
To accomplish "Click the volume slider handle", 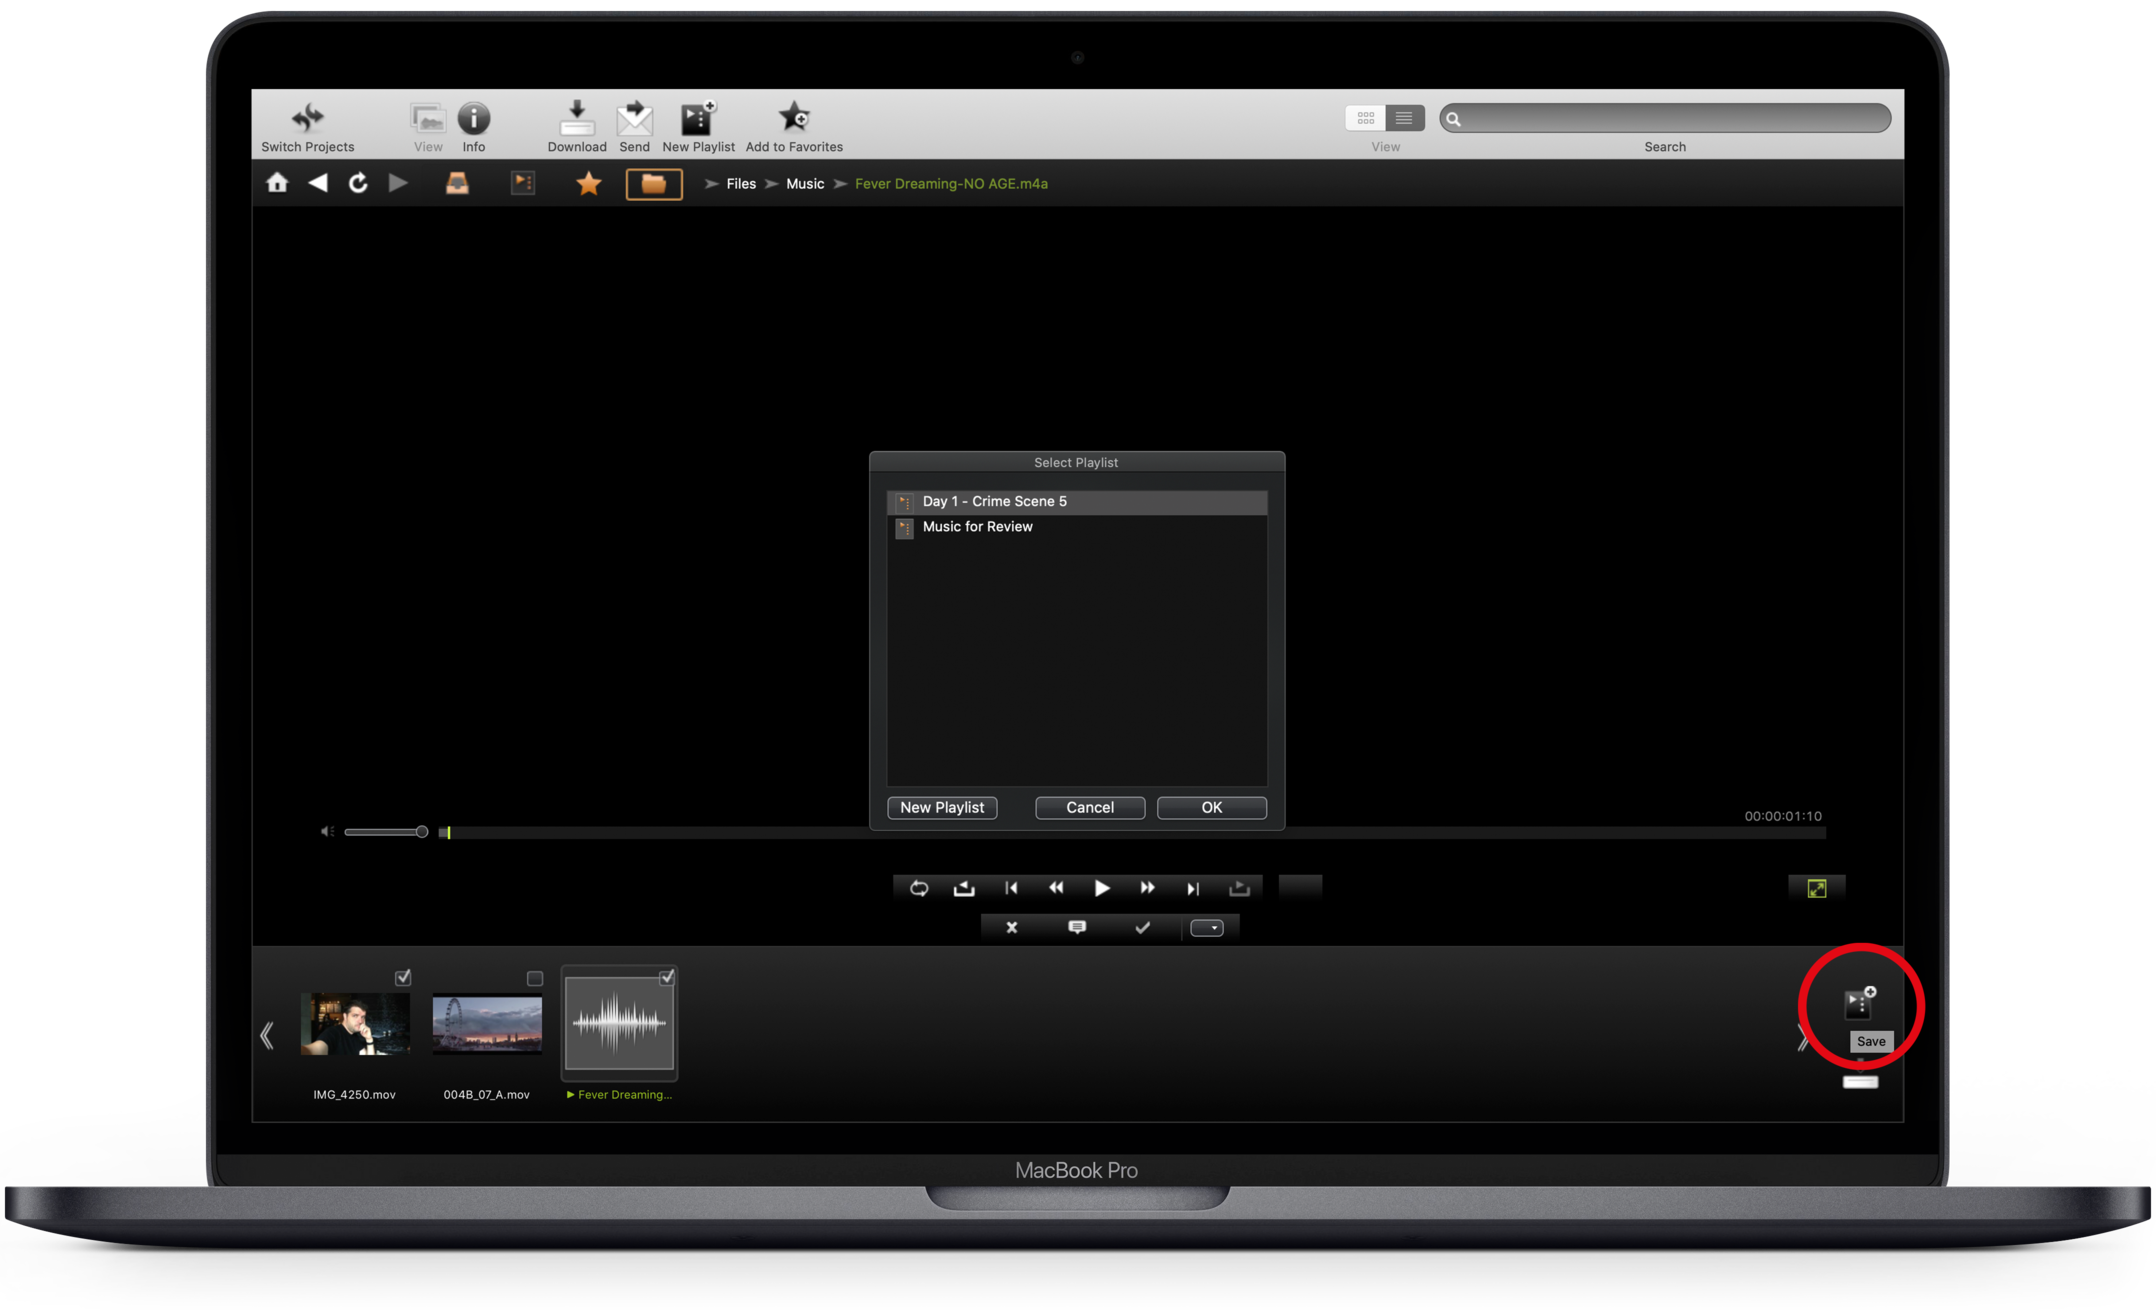I will click(422, 832).
